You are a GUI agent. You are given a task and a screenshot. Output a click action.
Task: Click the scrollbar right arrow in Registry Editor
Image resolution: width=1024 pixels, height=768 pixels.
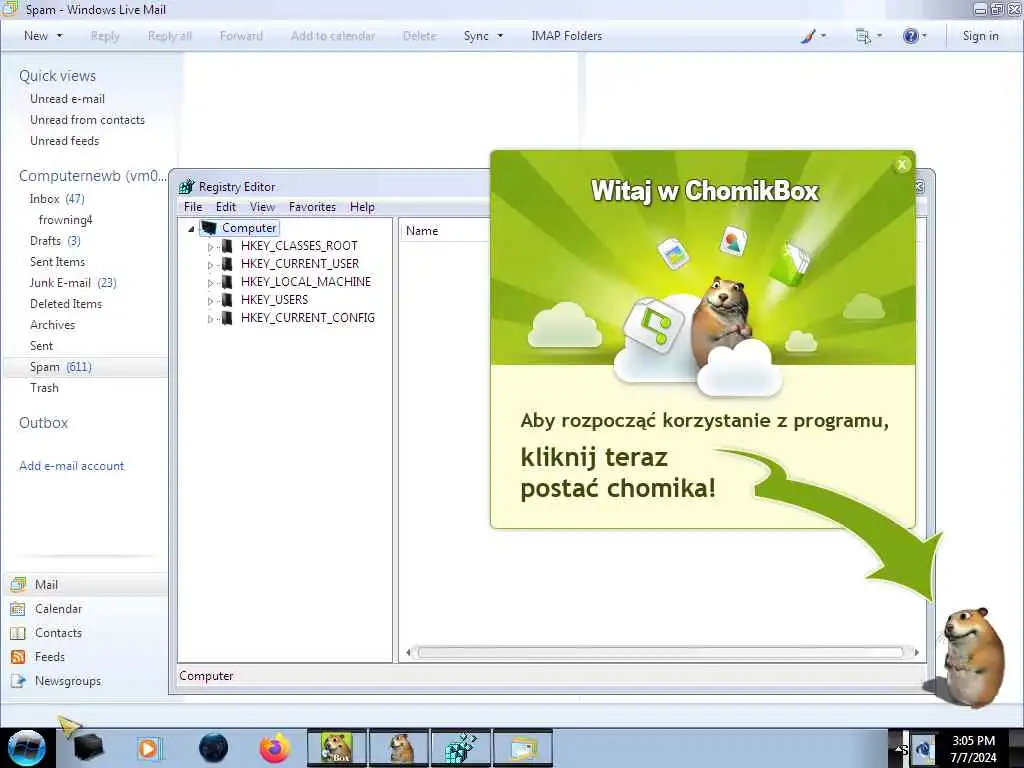[x=916, y=652]
